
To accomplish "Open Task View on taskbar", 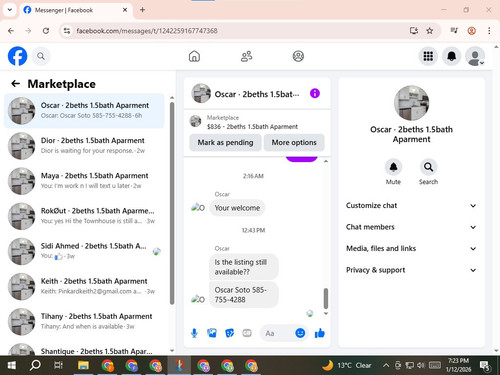I will [58, 365].
